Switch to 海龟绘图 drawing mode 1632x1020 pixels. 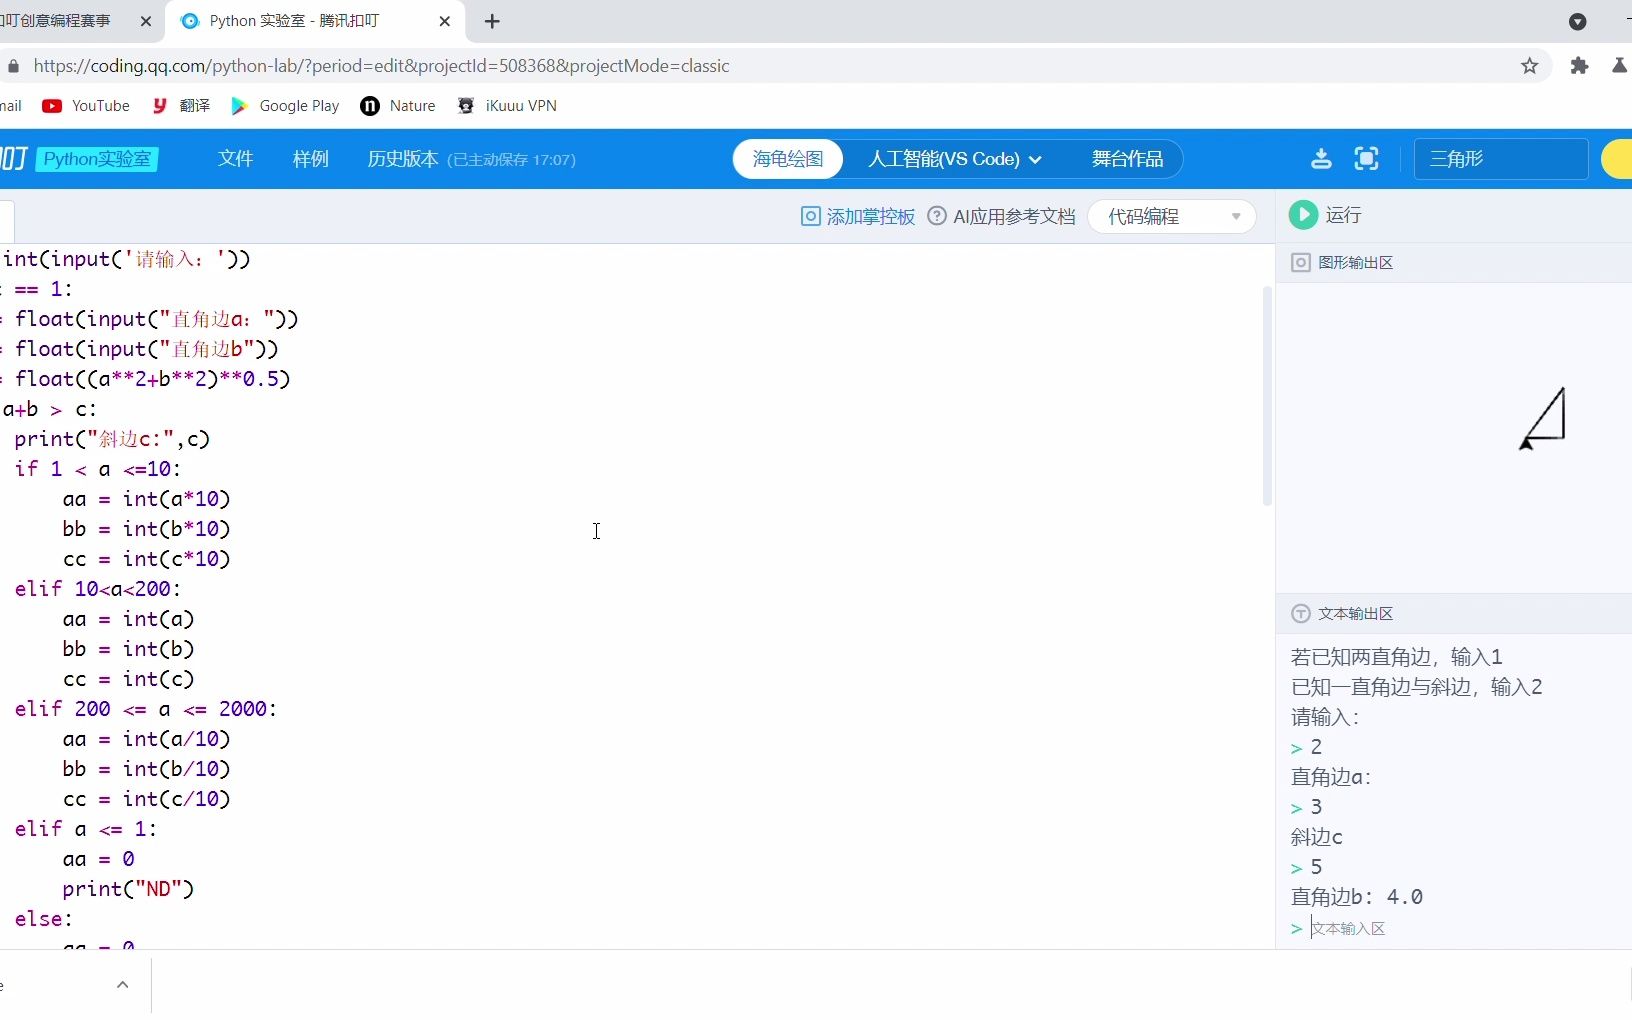[787, 159]
